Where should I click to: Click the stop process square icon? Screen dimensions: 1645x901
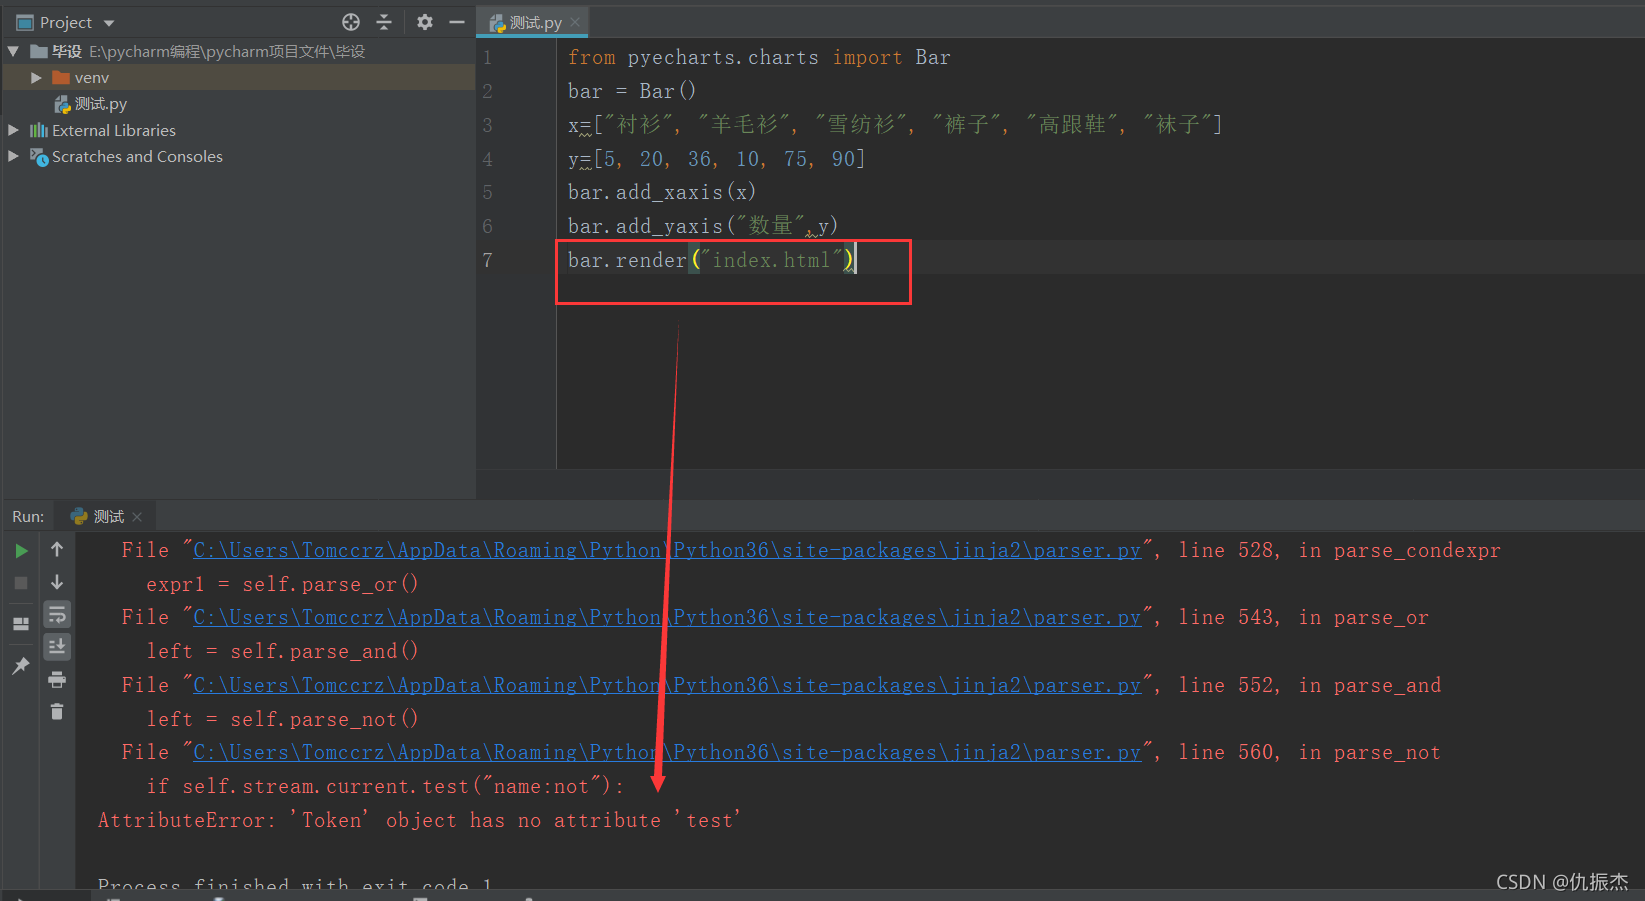(21, 583)
